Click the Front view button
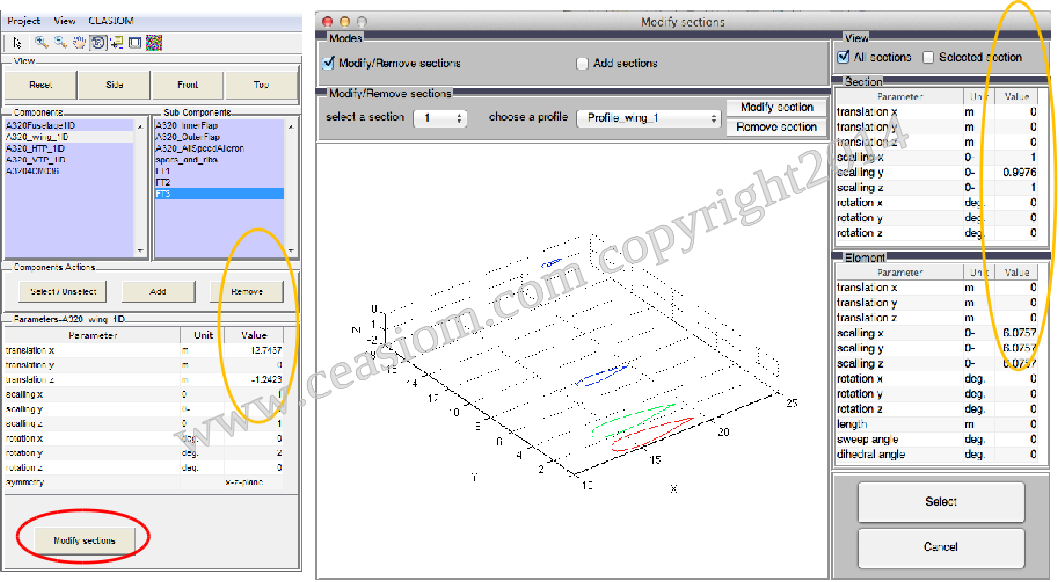 pyautogui.click(x=187, y=85)
